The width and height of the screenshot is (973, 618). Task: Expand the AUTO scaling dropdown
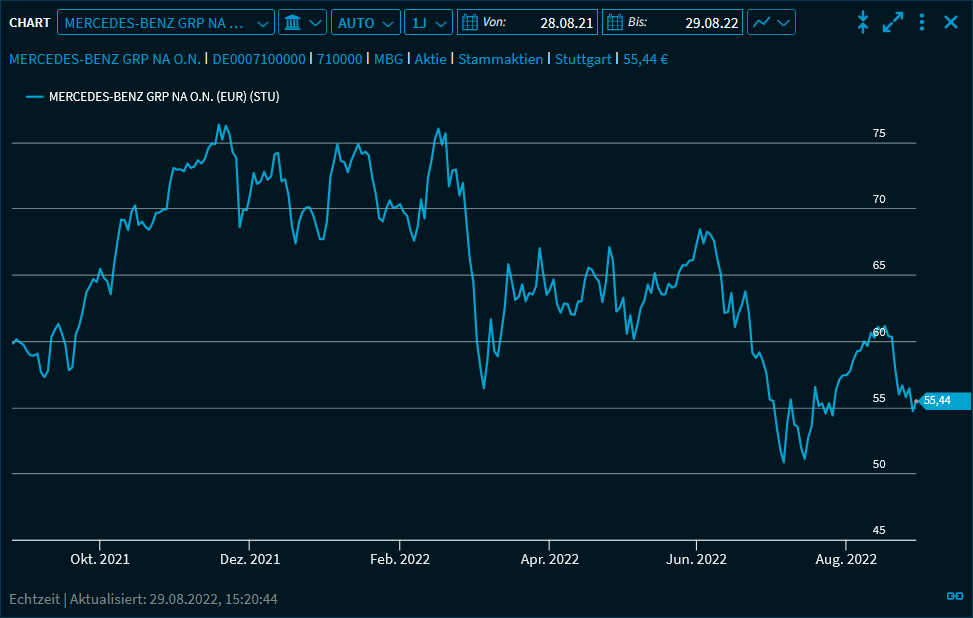tap(365, 22)
